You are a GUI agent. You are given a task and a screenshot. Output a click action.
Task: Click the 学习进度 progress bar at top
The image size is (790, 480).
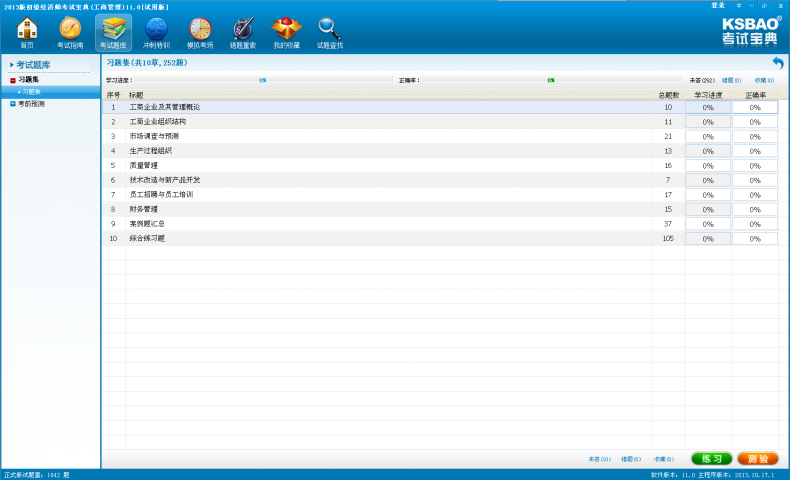point(262,80)
